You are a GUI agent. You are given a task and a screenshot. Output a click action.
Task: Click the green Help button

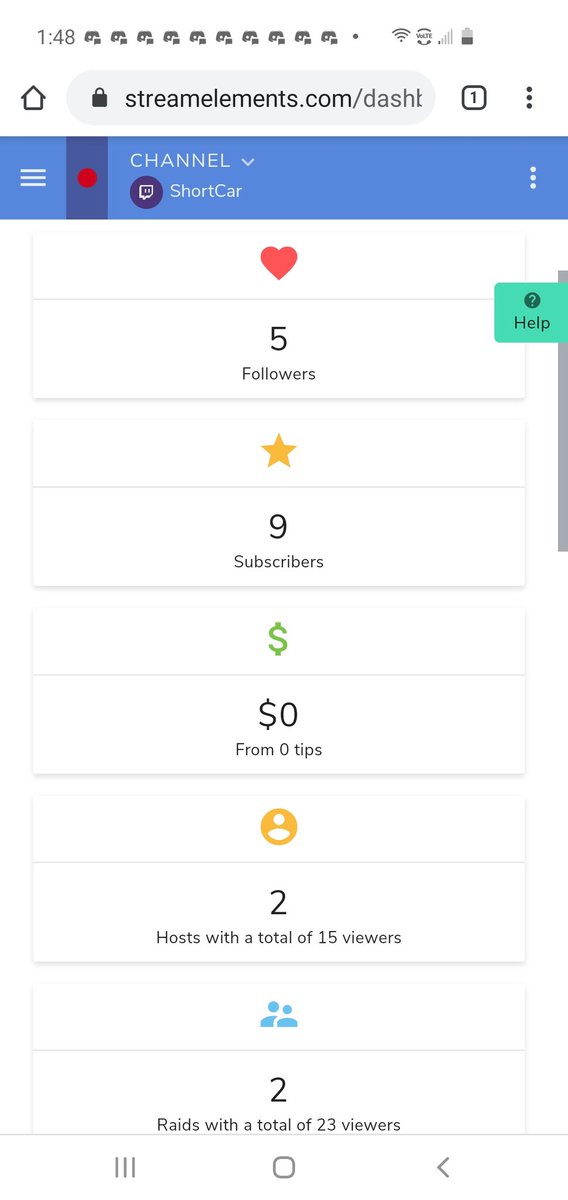click(x=531, y=312)
